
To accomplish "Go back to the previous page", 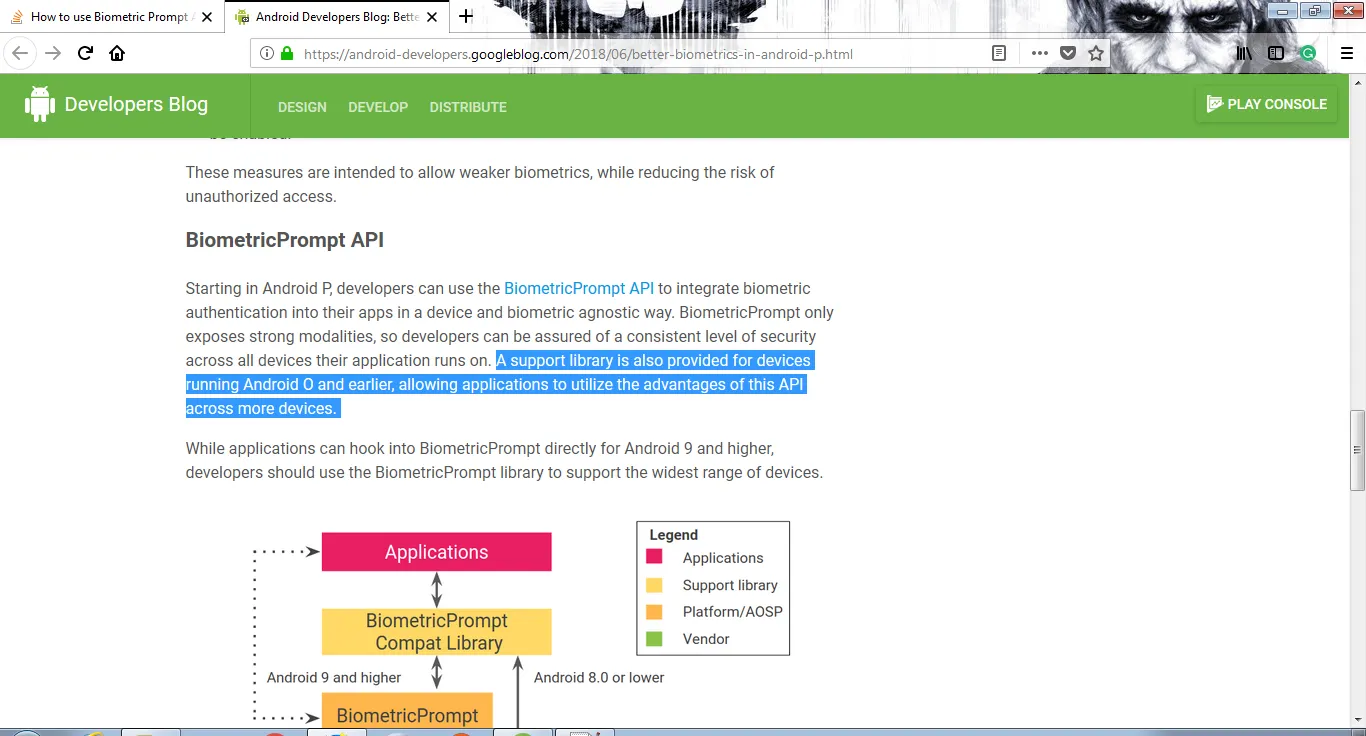I will 20,54.
